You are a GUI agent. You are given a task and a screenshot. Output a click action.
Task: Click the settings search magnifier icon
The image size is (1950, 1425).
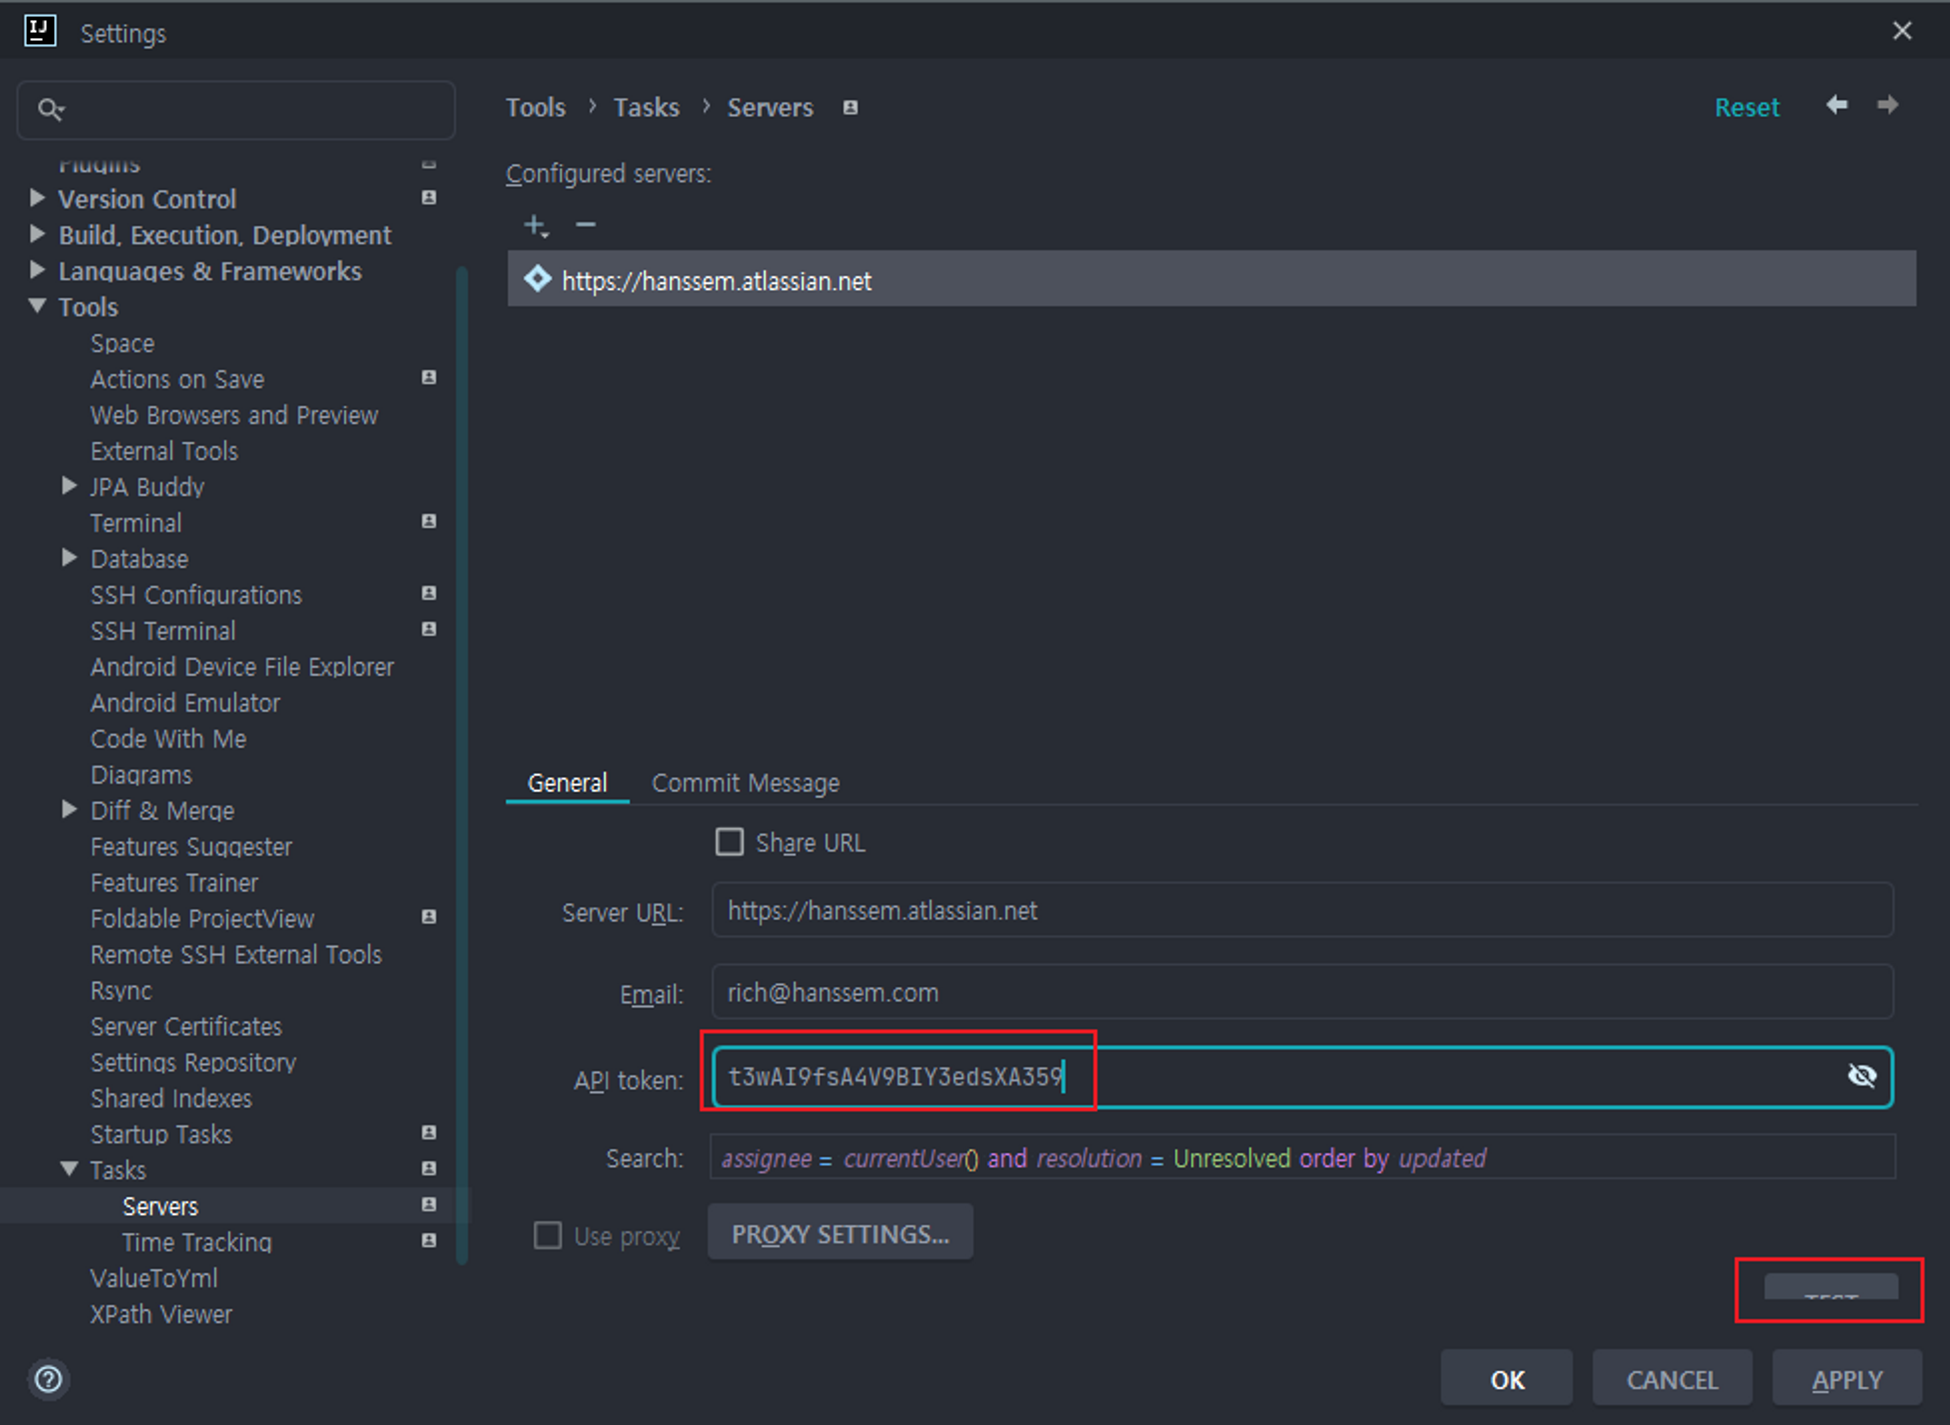[50, 109]
